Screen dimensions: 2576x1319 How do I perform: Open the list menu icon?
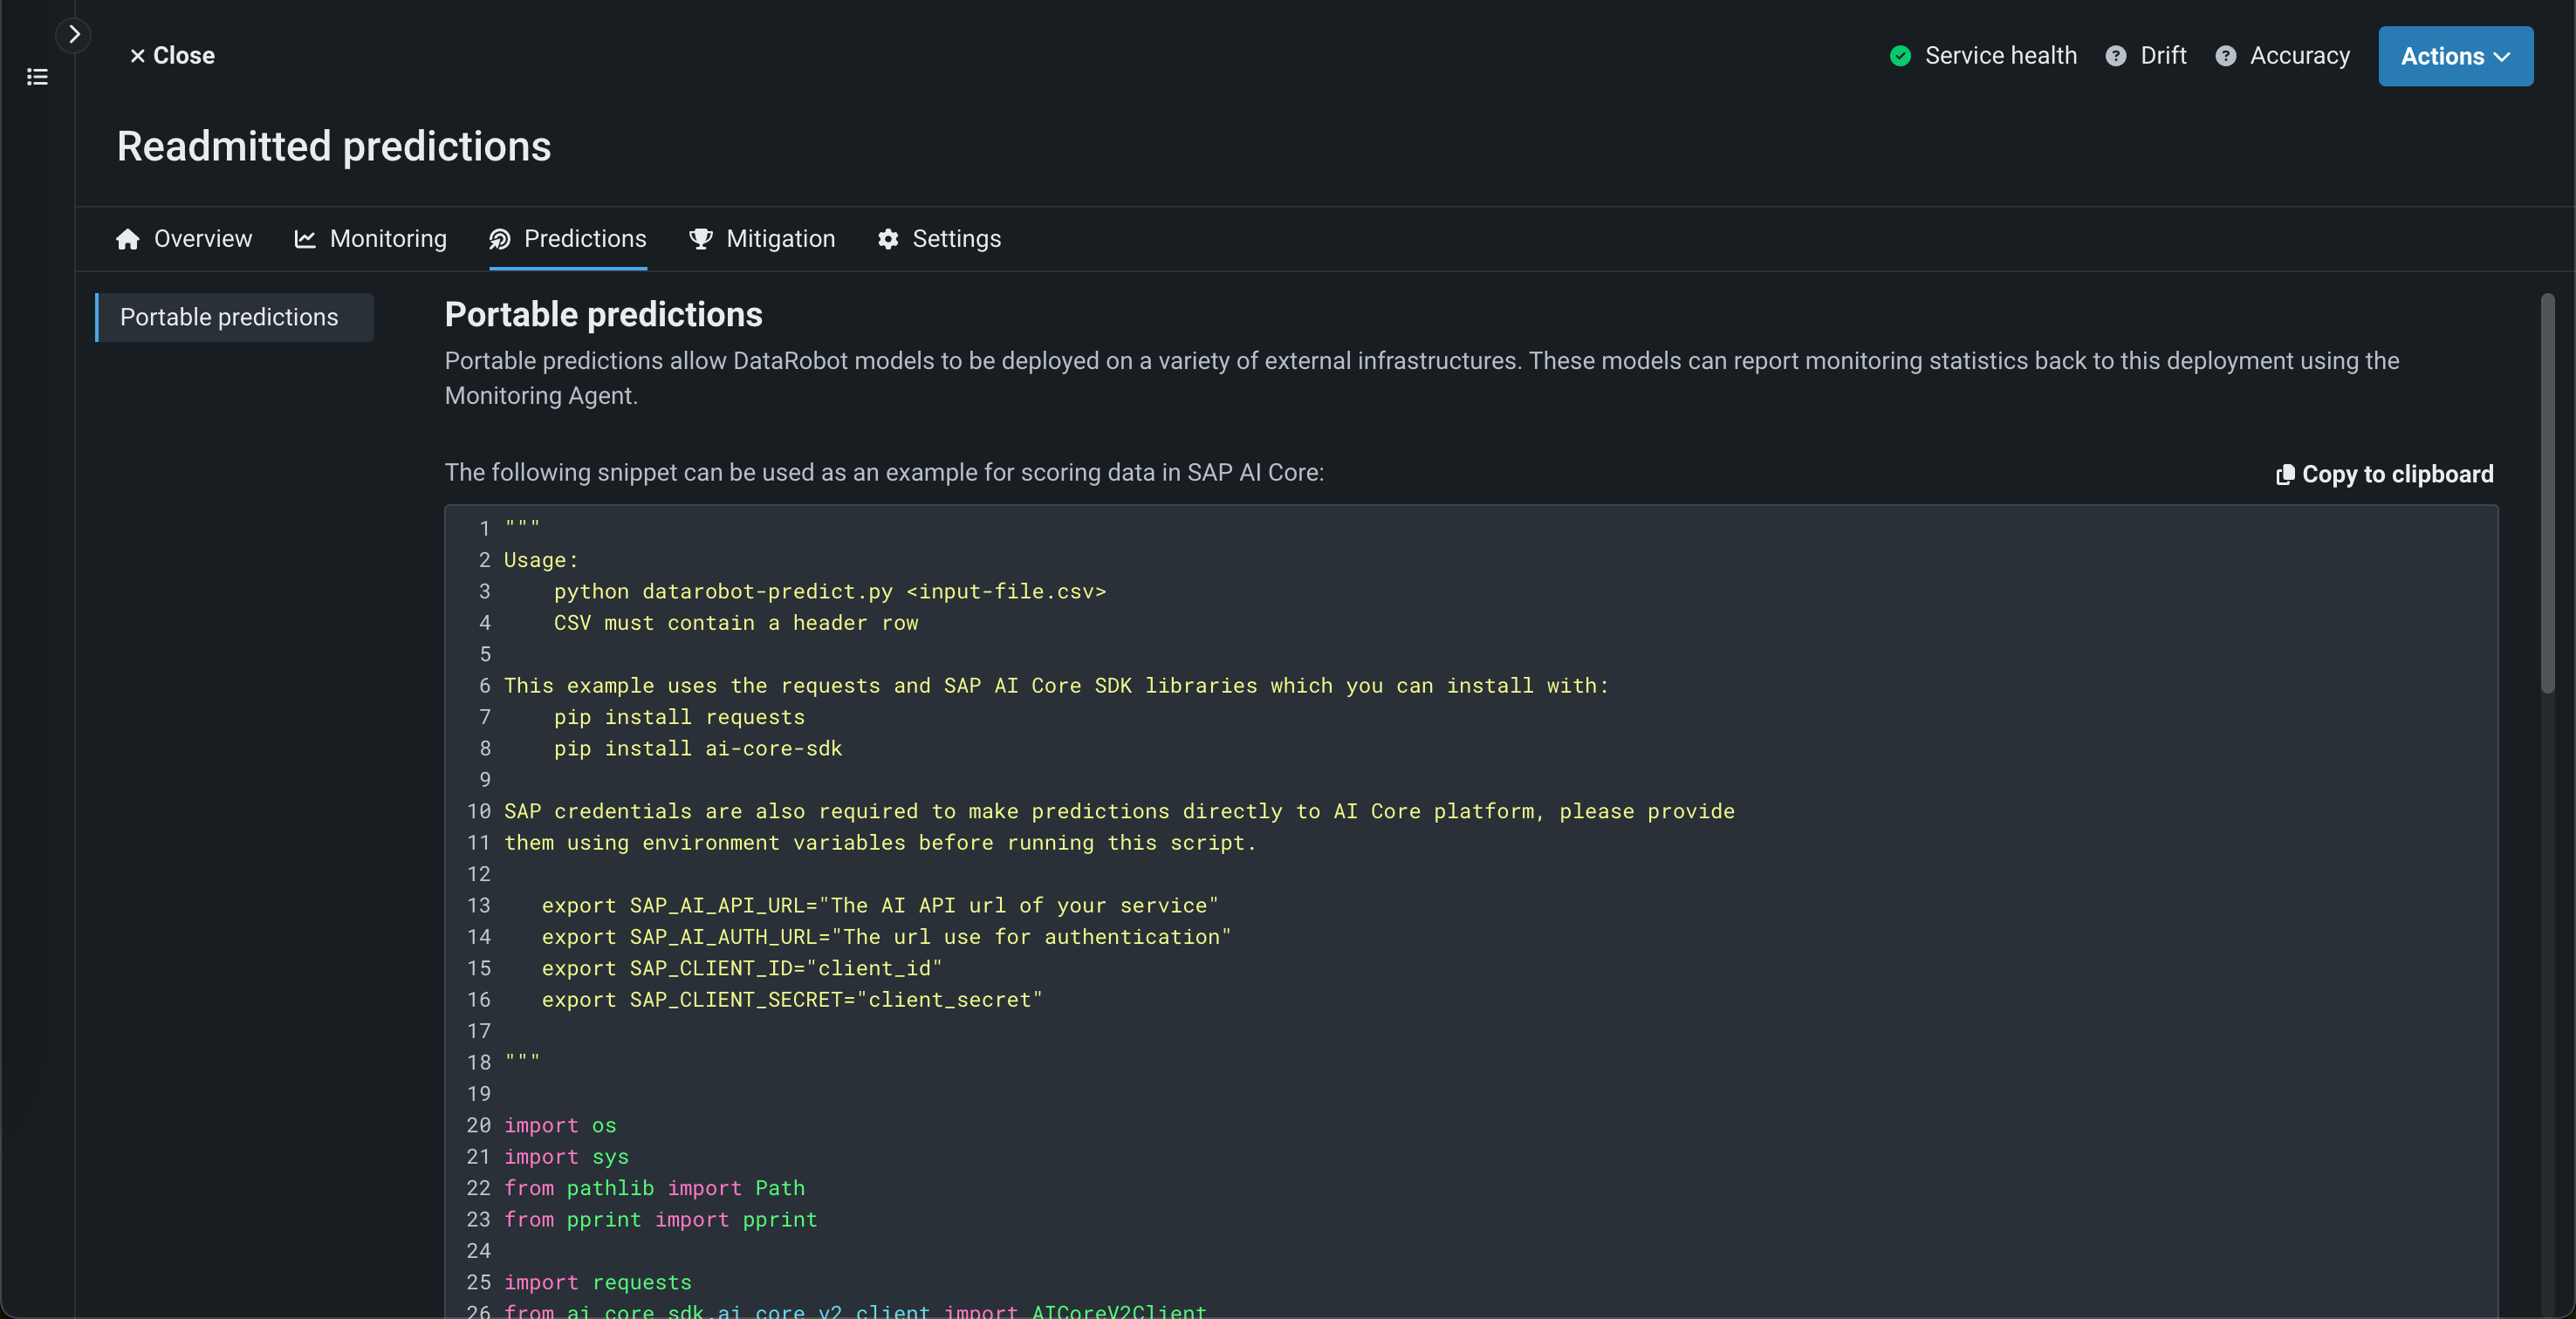(37, 77)
